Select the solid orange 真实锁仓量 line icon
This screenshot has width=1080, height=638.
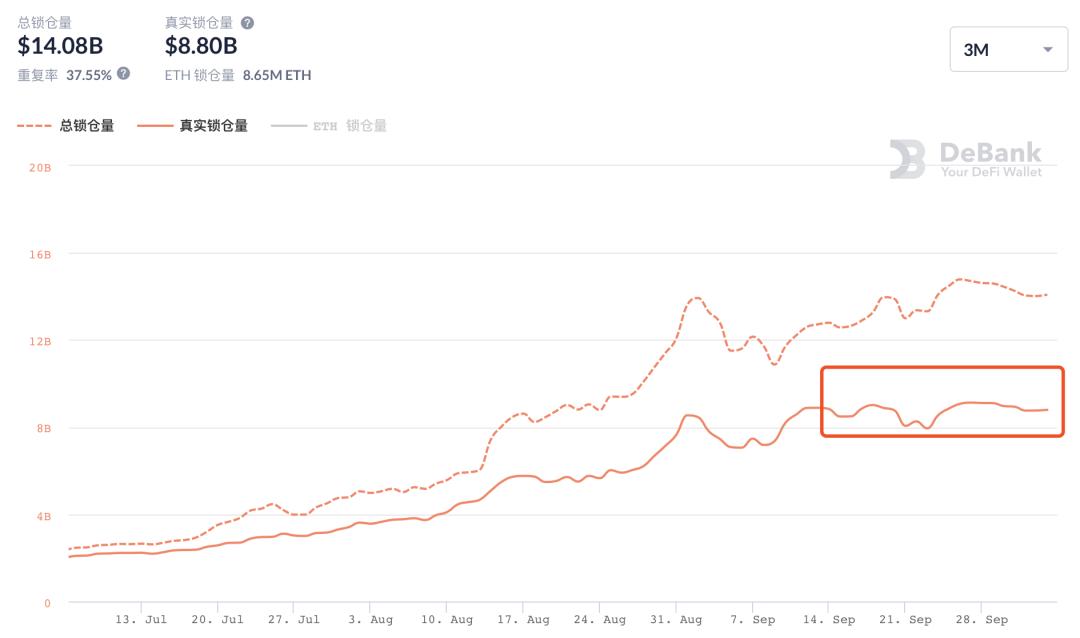(x=155, y=125)
